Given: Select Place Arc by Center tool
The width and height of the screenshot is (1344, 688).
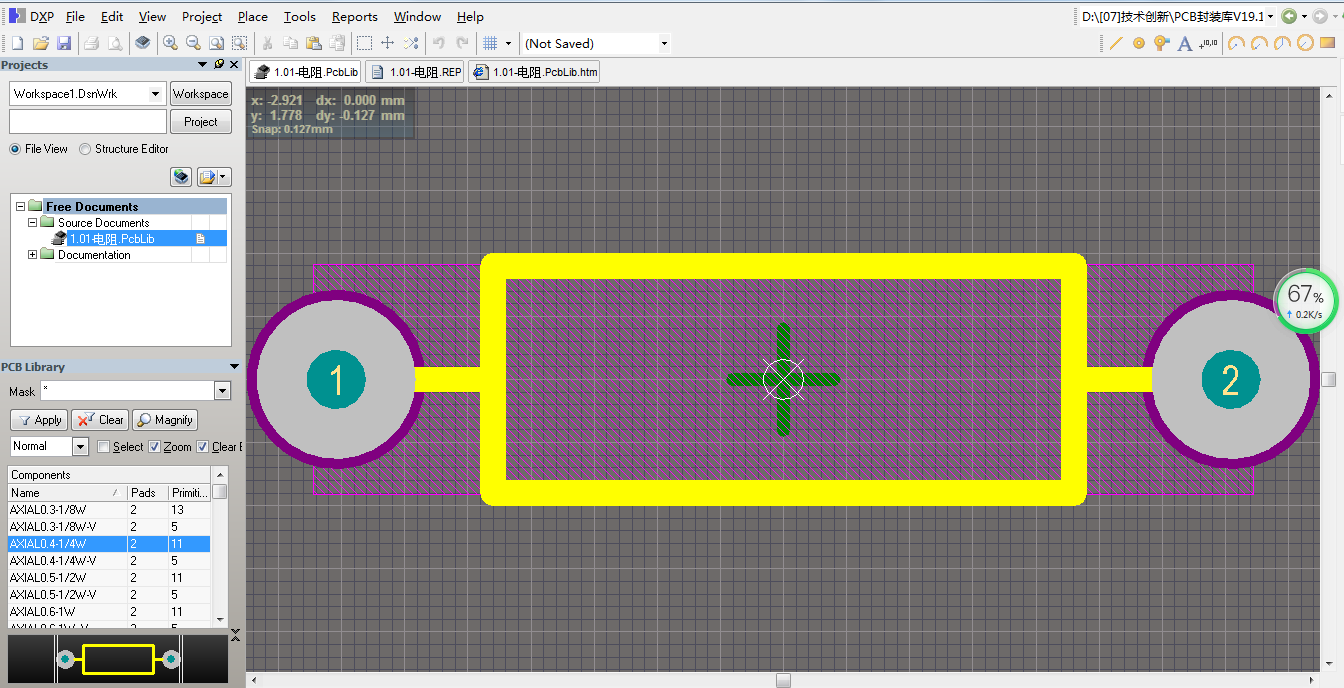Looking at the screenshot, I should [x=1237, y=43].
